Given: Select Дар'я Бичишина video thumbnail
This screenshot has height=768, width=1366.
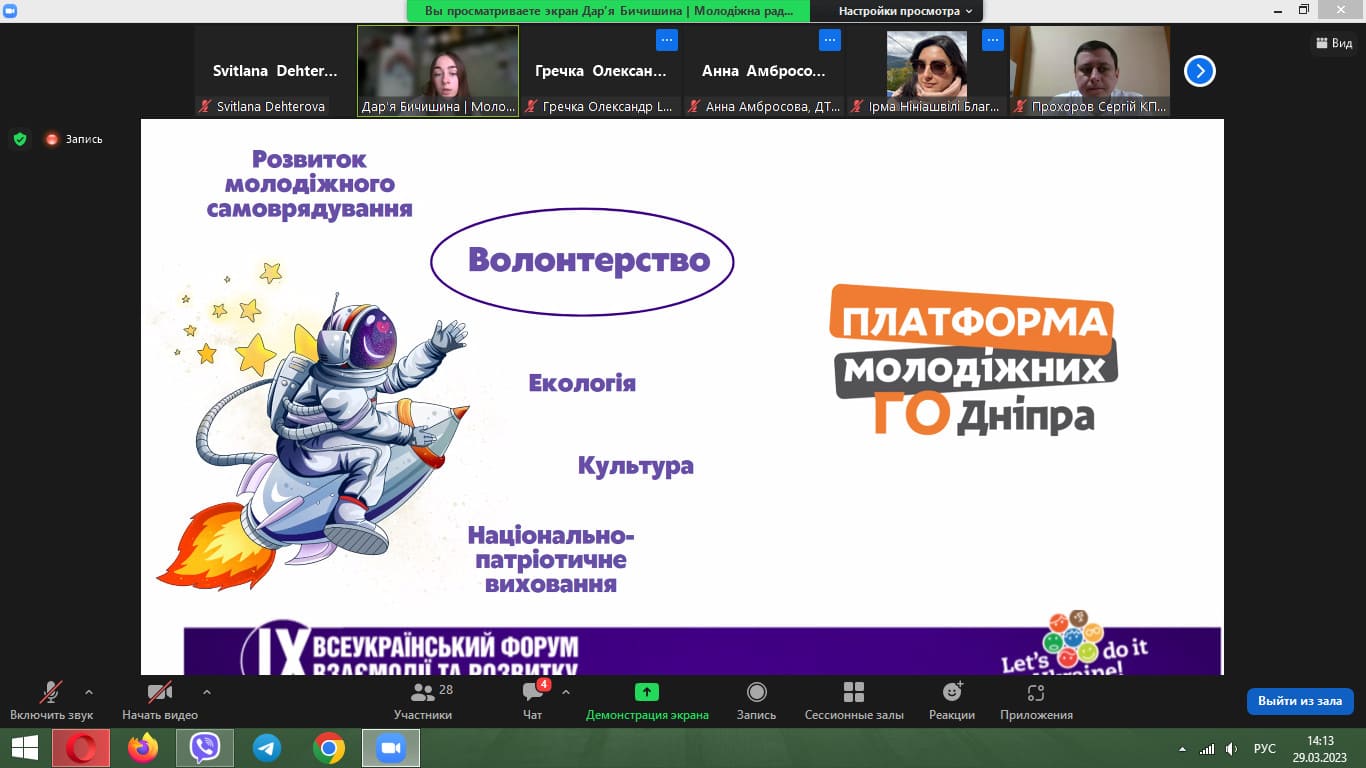Looking at the screenshot, I should click(x=438, y=71).
